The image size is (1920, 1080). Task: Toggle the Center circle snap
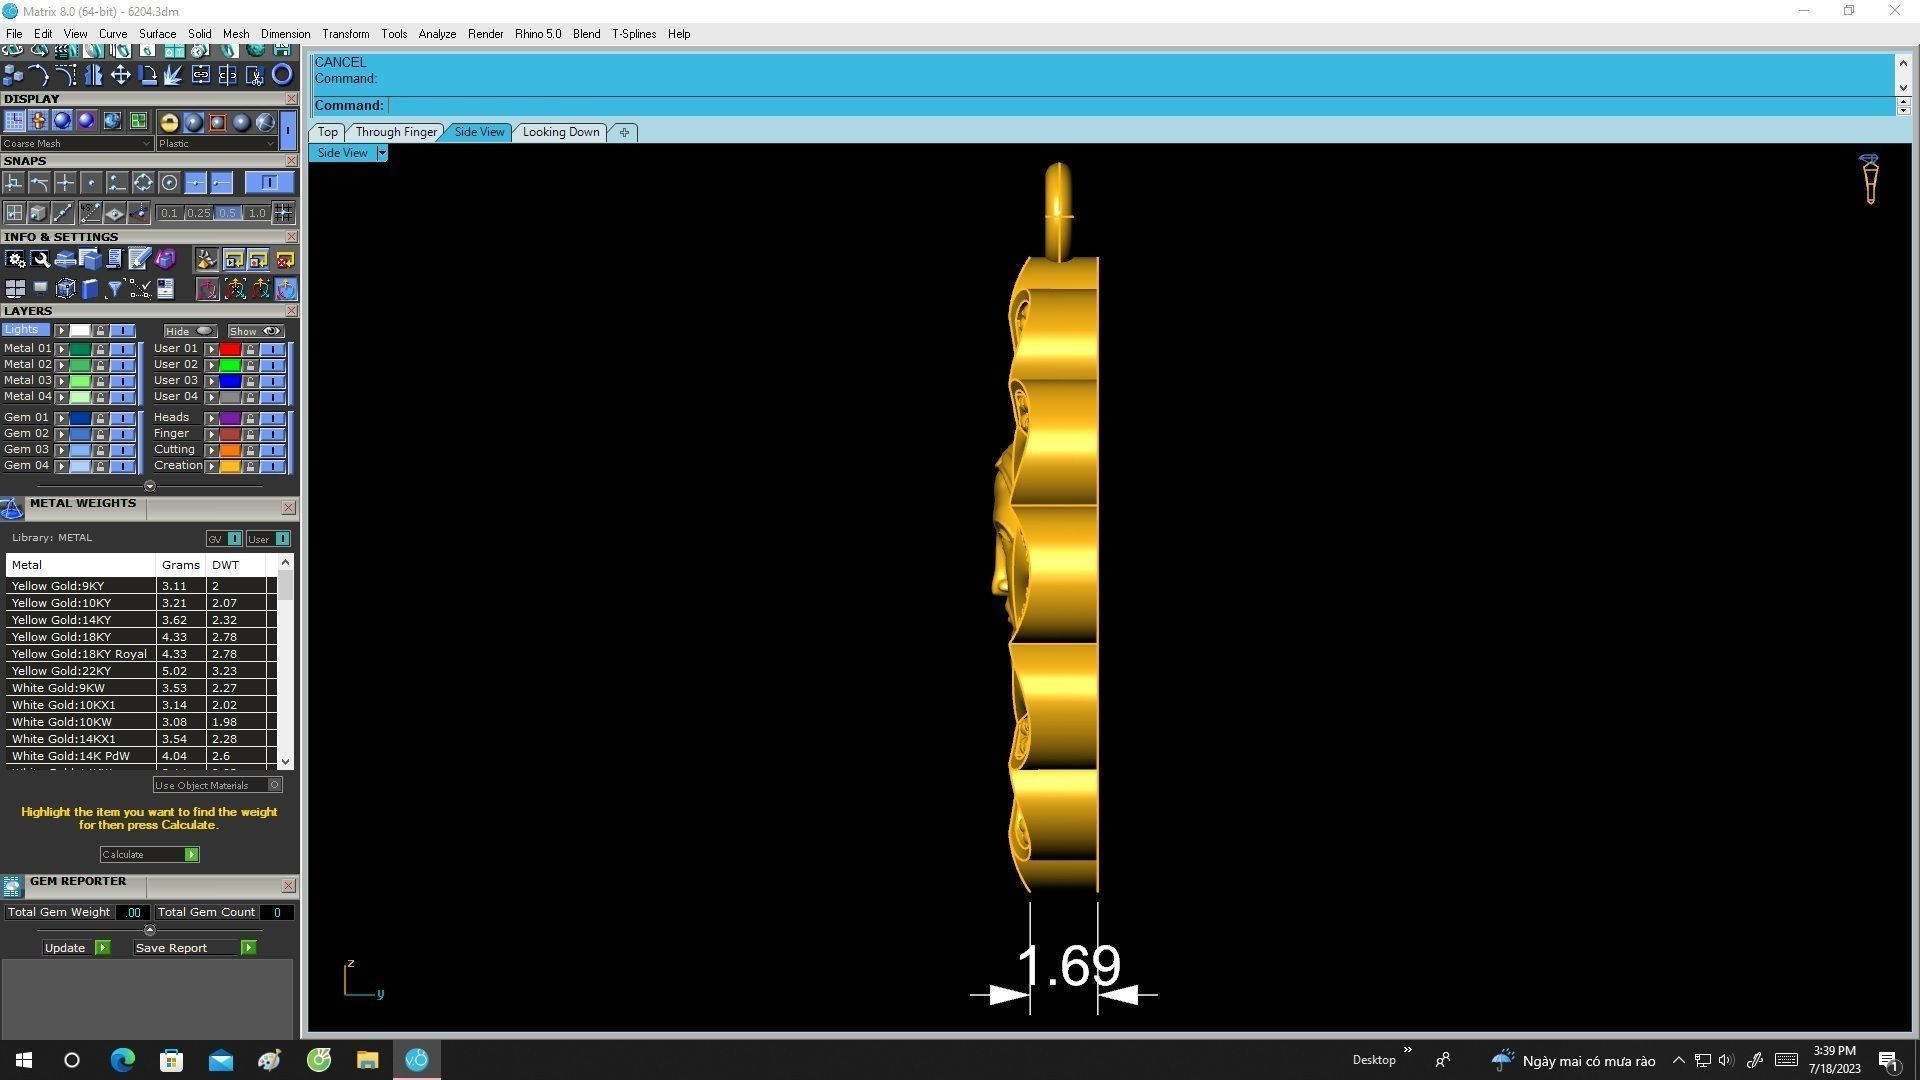click(169, 182)
